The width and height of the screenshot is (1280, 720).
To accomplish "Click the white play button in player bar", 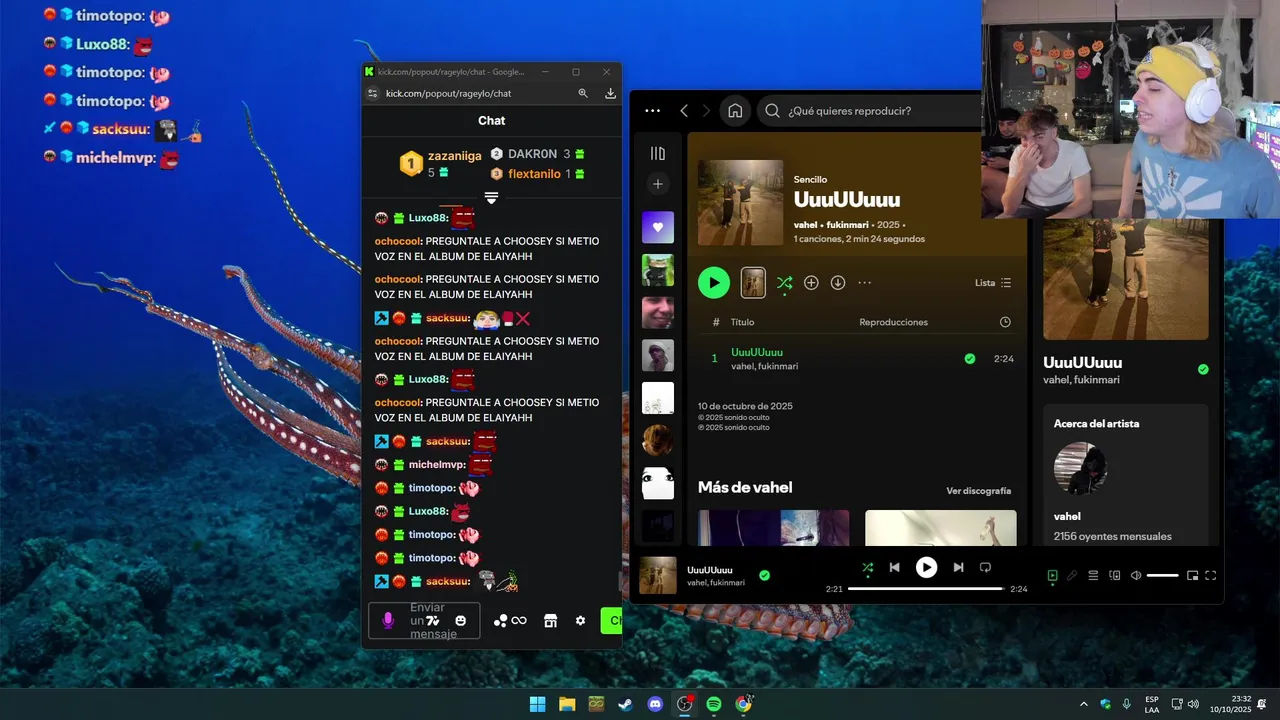I will coord(927,567).
